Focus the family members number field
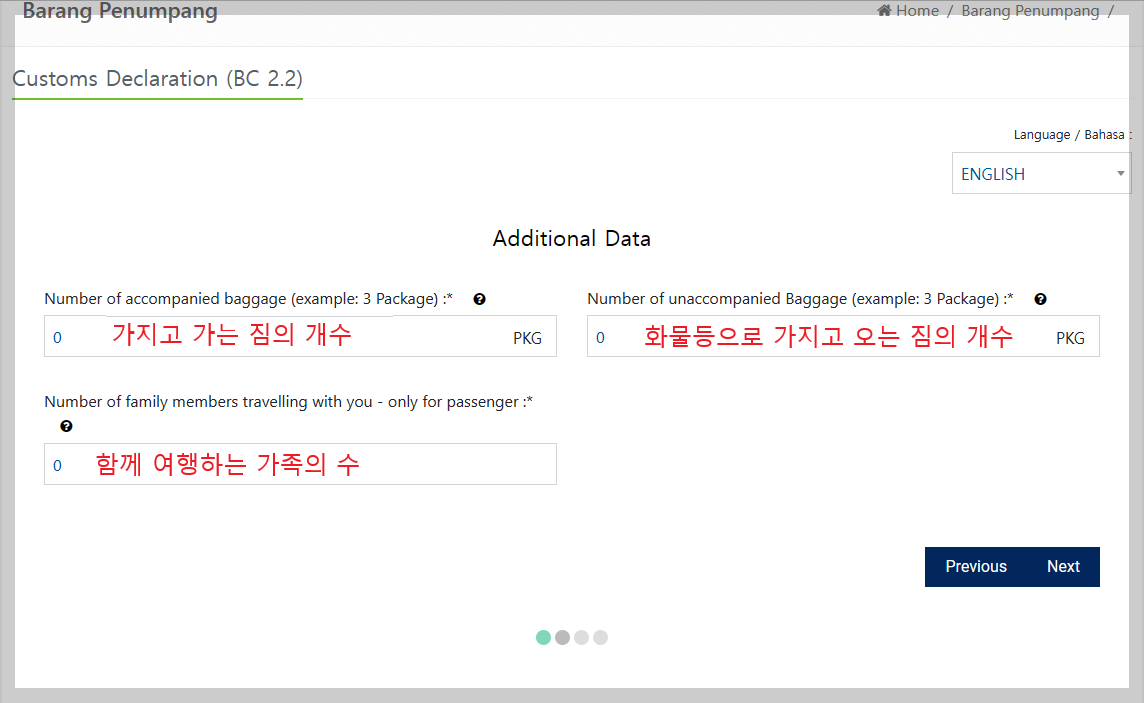This screenshot has height=703, width=1144. click(300, 464)
